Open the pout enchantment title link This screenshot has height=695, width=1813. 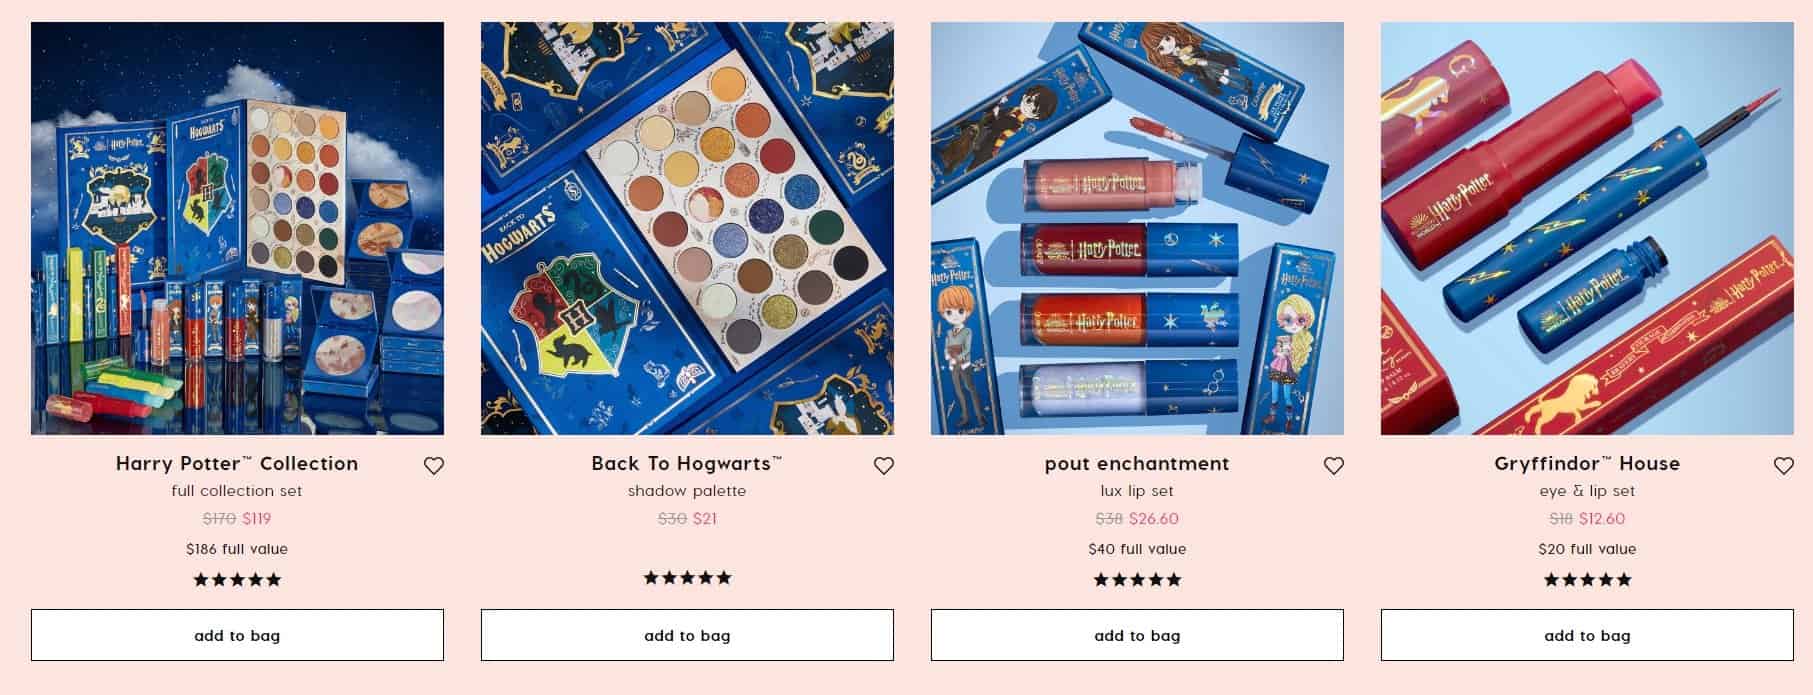[x=1137, y=463]
